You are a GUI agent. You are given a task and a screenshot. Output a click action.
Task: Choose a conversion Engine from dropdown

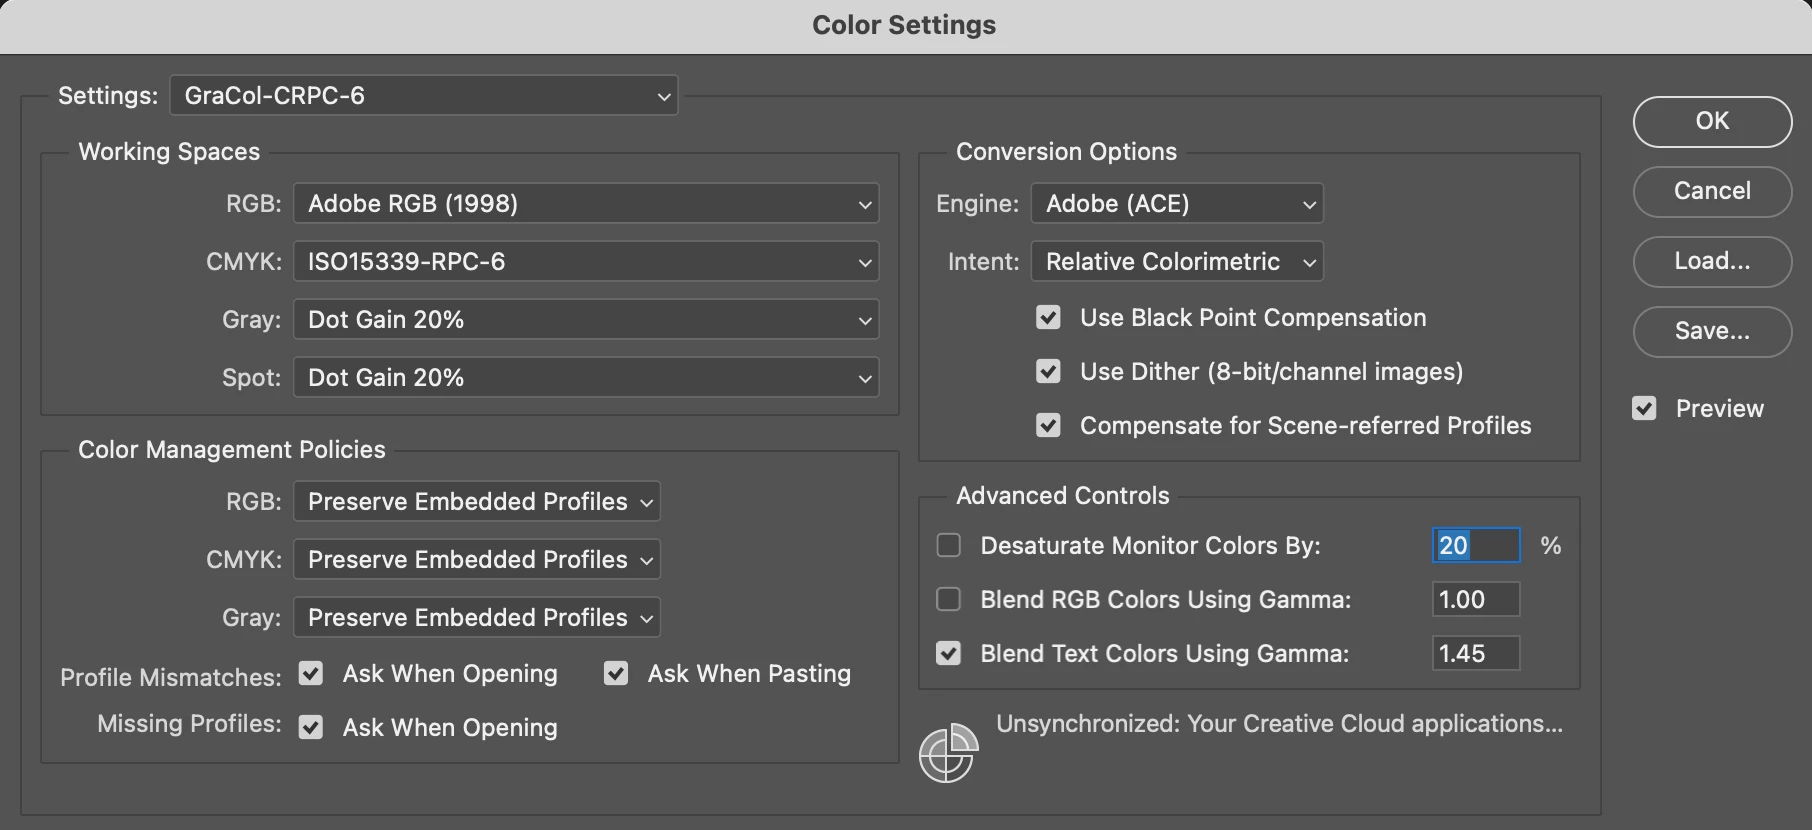(1176, 204)
